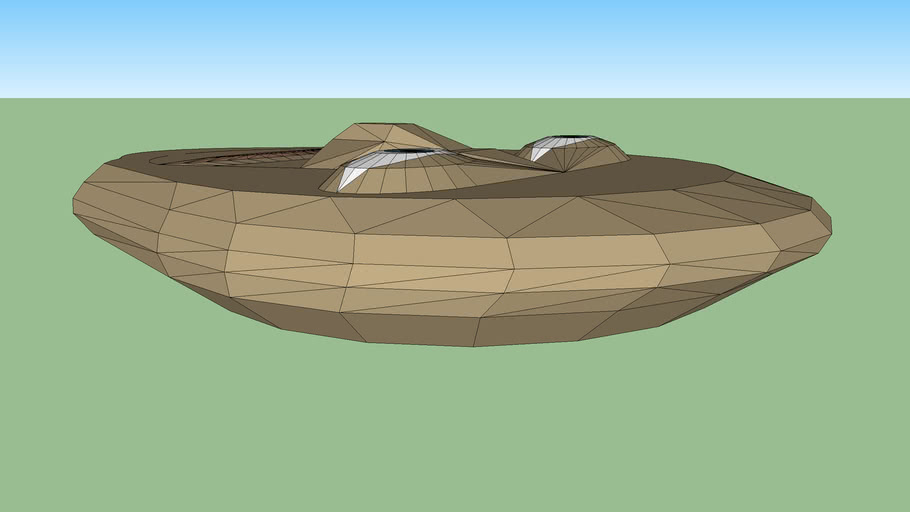
Task: Click the lightest tan band on the hull's center
Action: click(x=430, y=250)
